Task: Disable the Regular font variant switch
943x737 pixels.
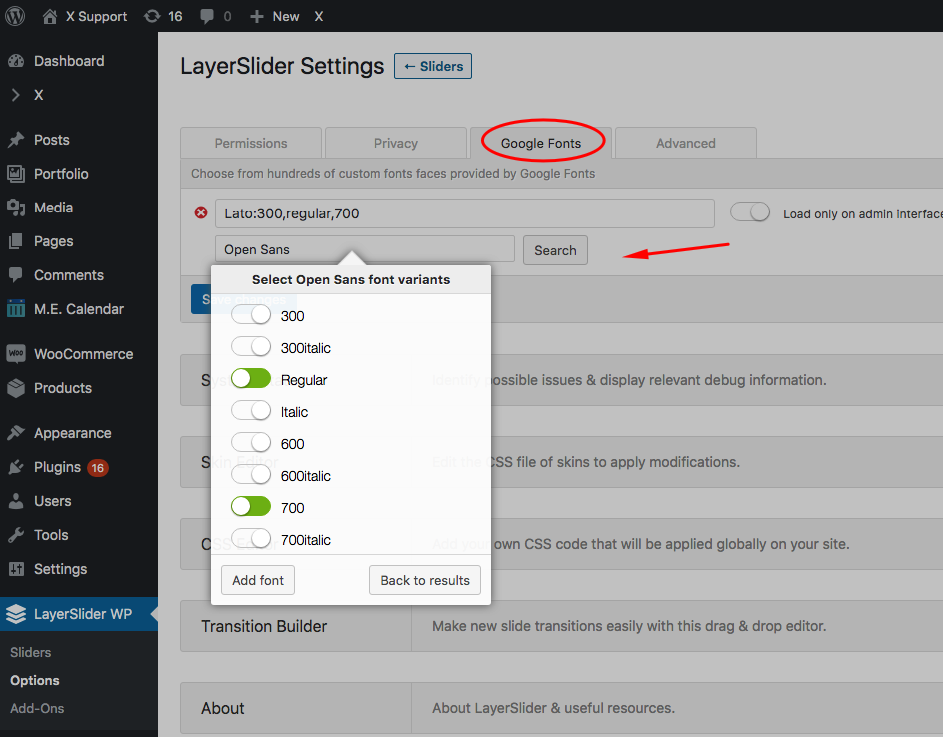Action: click(251, 379)
